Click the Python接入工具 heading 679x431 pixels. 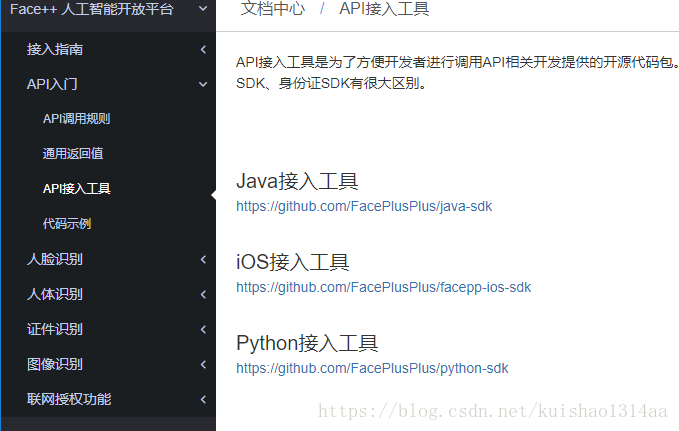(307, 343)
